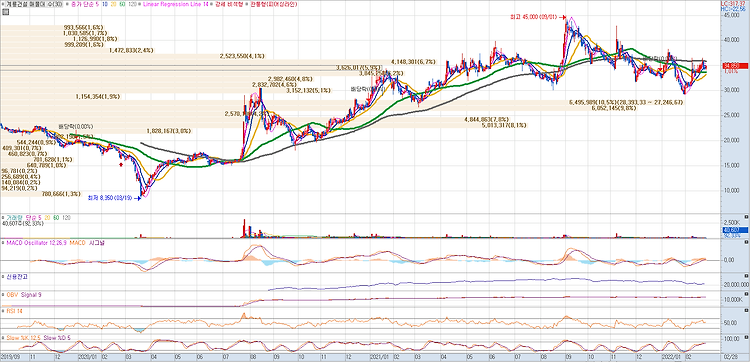Image resolution: width=750 pixels, height=362 pixels.
Task: Click the 40,607주(92.33%) volume readout
Action: pyautogui.click(x=23, y=223)
